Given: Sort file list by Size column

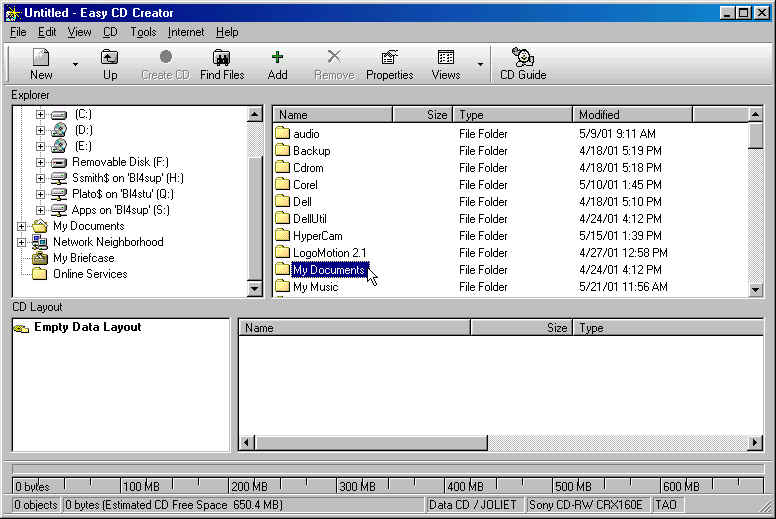Looking at the screenshot, I should coord(423,115).
